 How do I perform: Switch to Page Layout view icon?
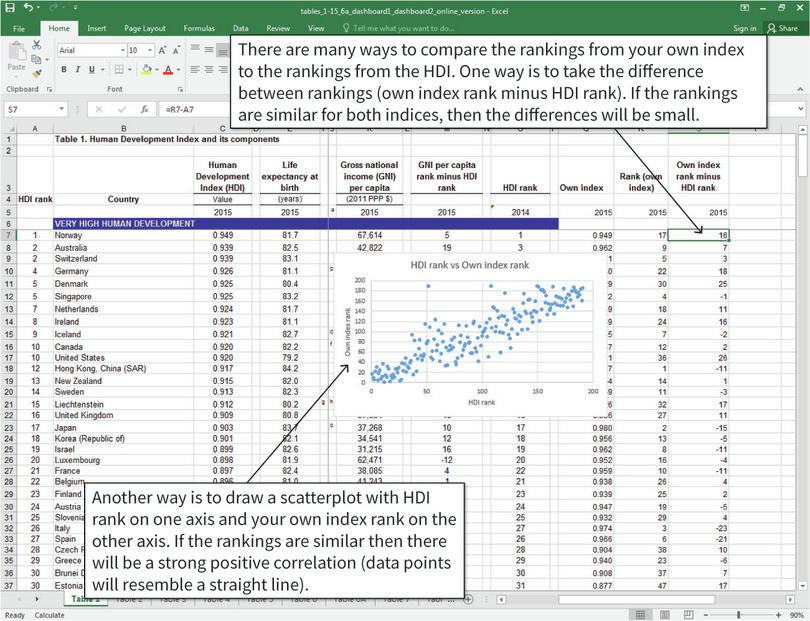665,612
